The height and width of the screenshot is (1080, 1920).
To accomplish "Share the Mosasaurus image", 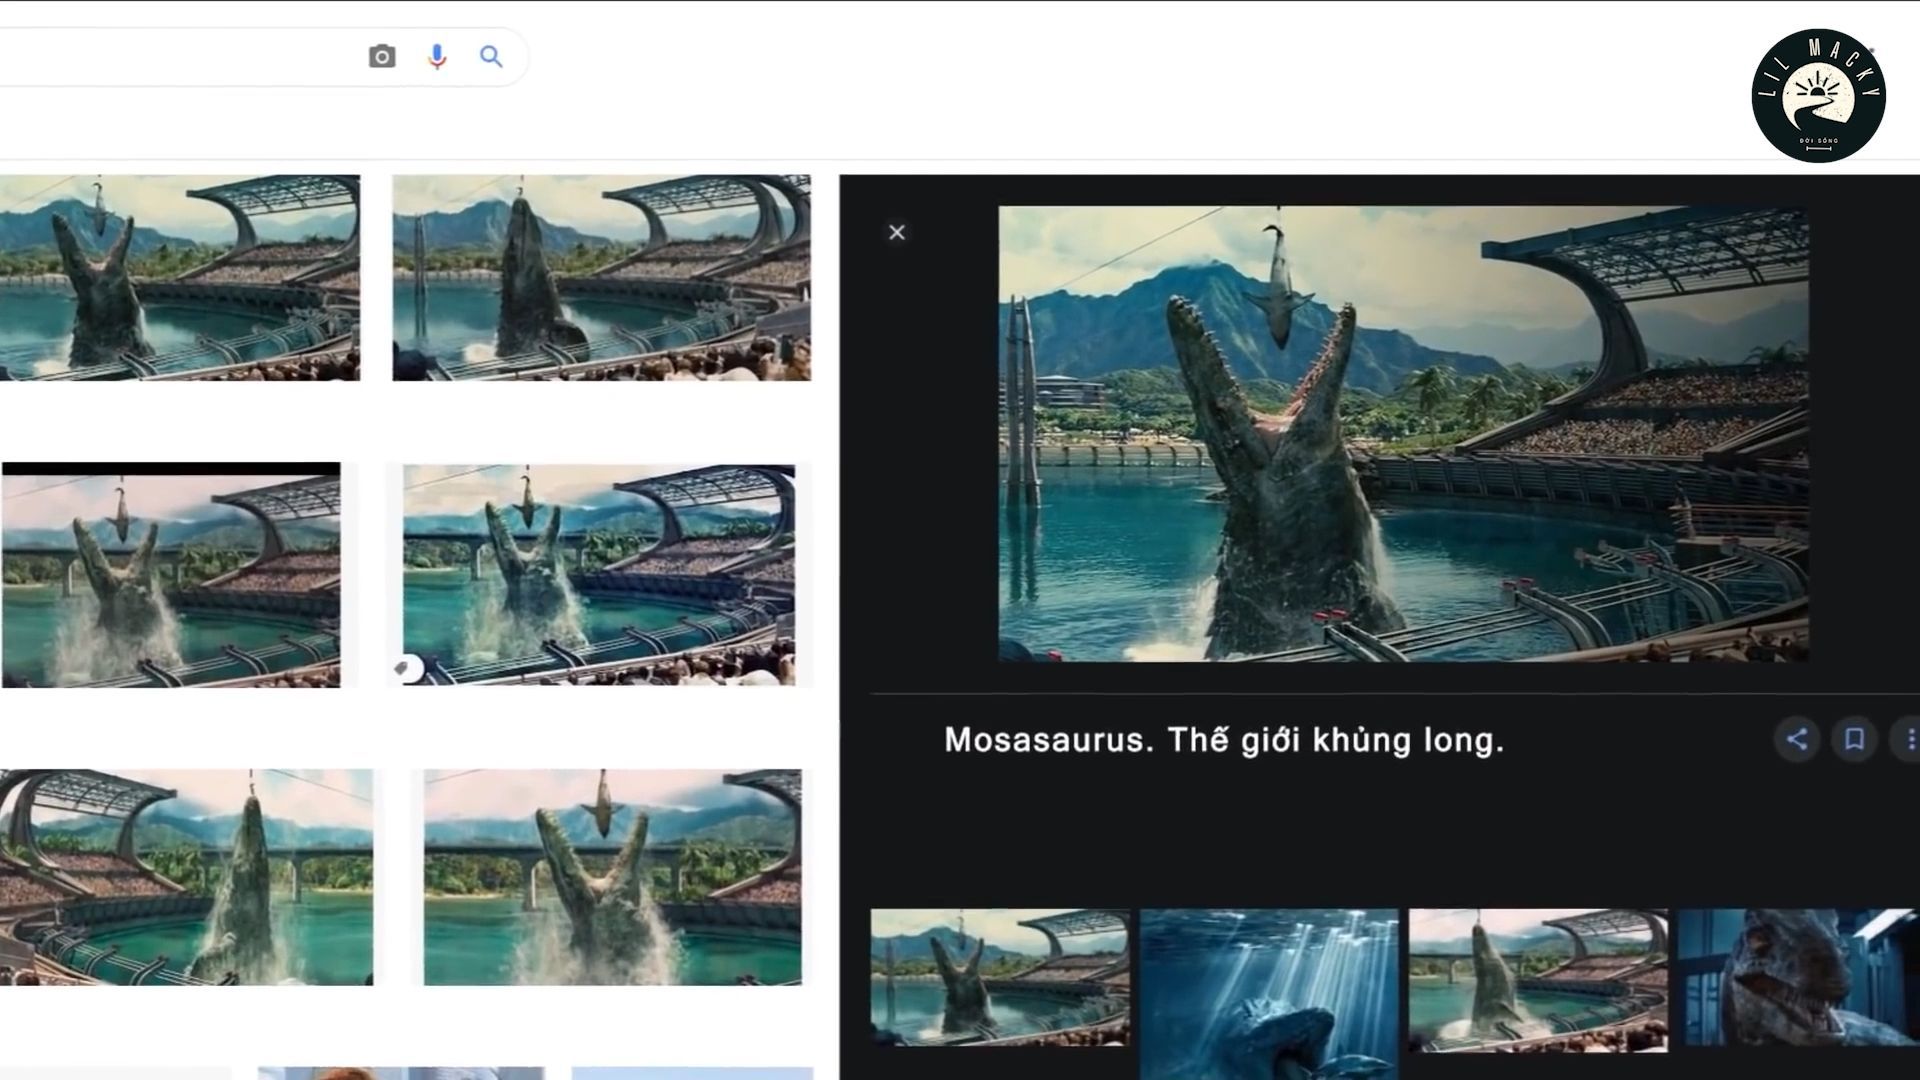I will point(1797,739).
